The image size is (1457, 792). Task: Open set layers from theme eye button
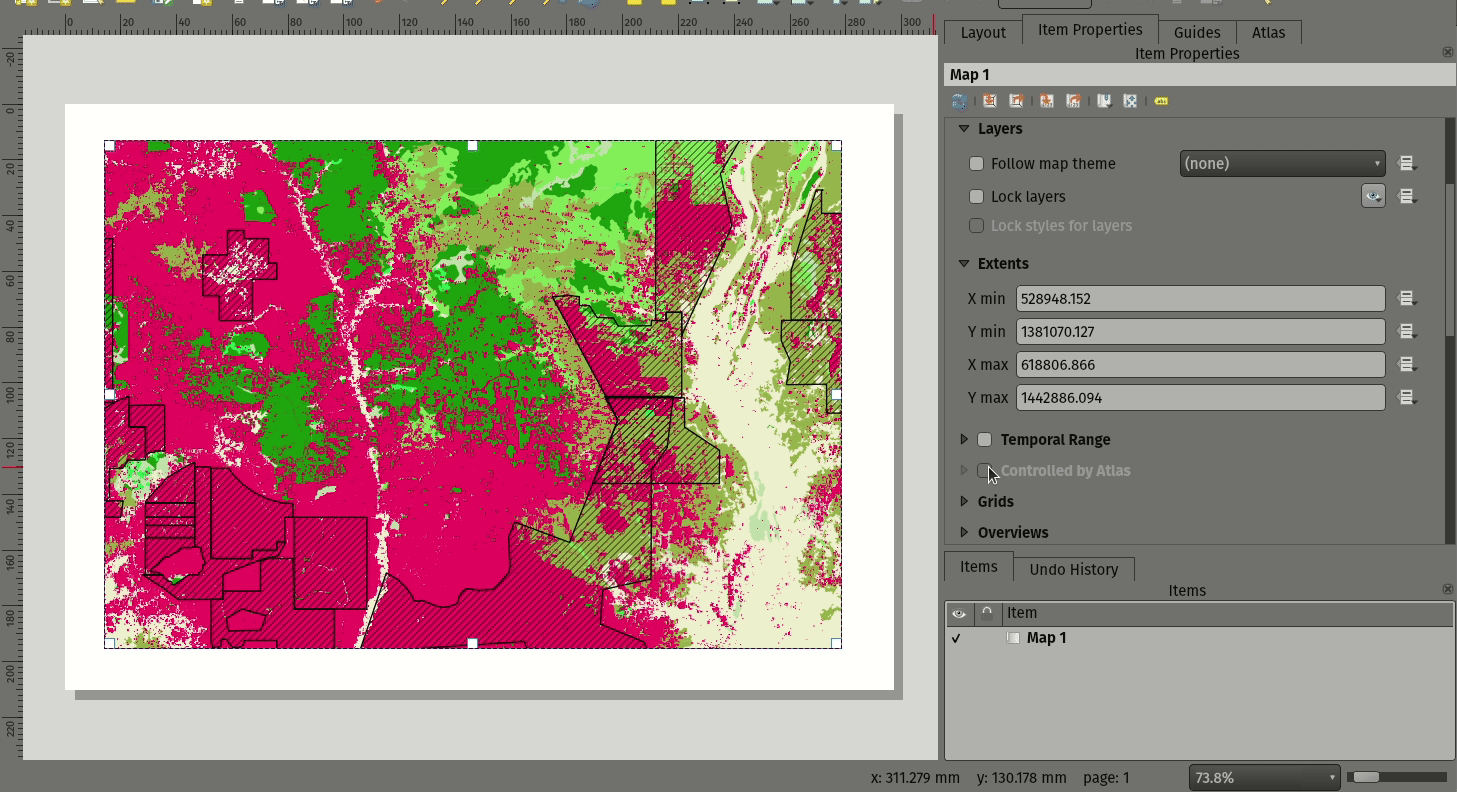pyautogui.click(x=1373, y=197)
